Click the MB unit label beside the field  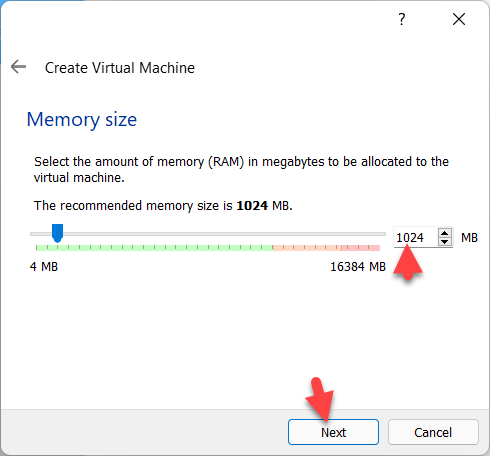point(469,238)
